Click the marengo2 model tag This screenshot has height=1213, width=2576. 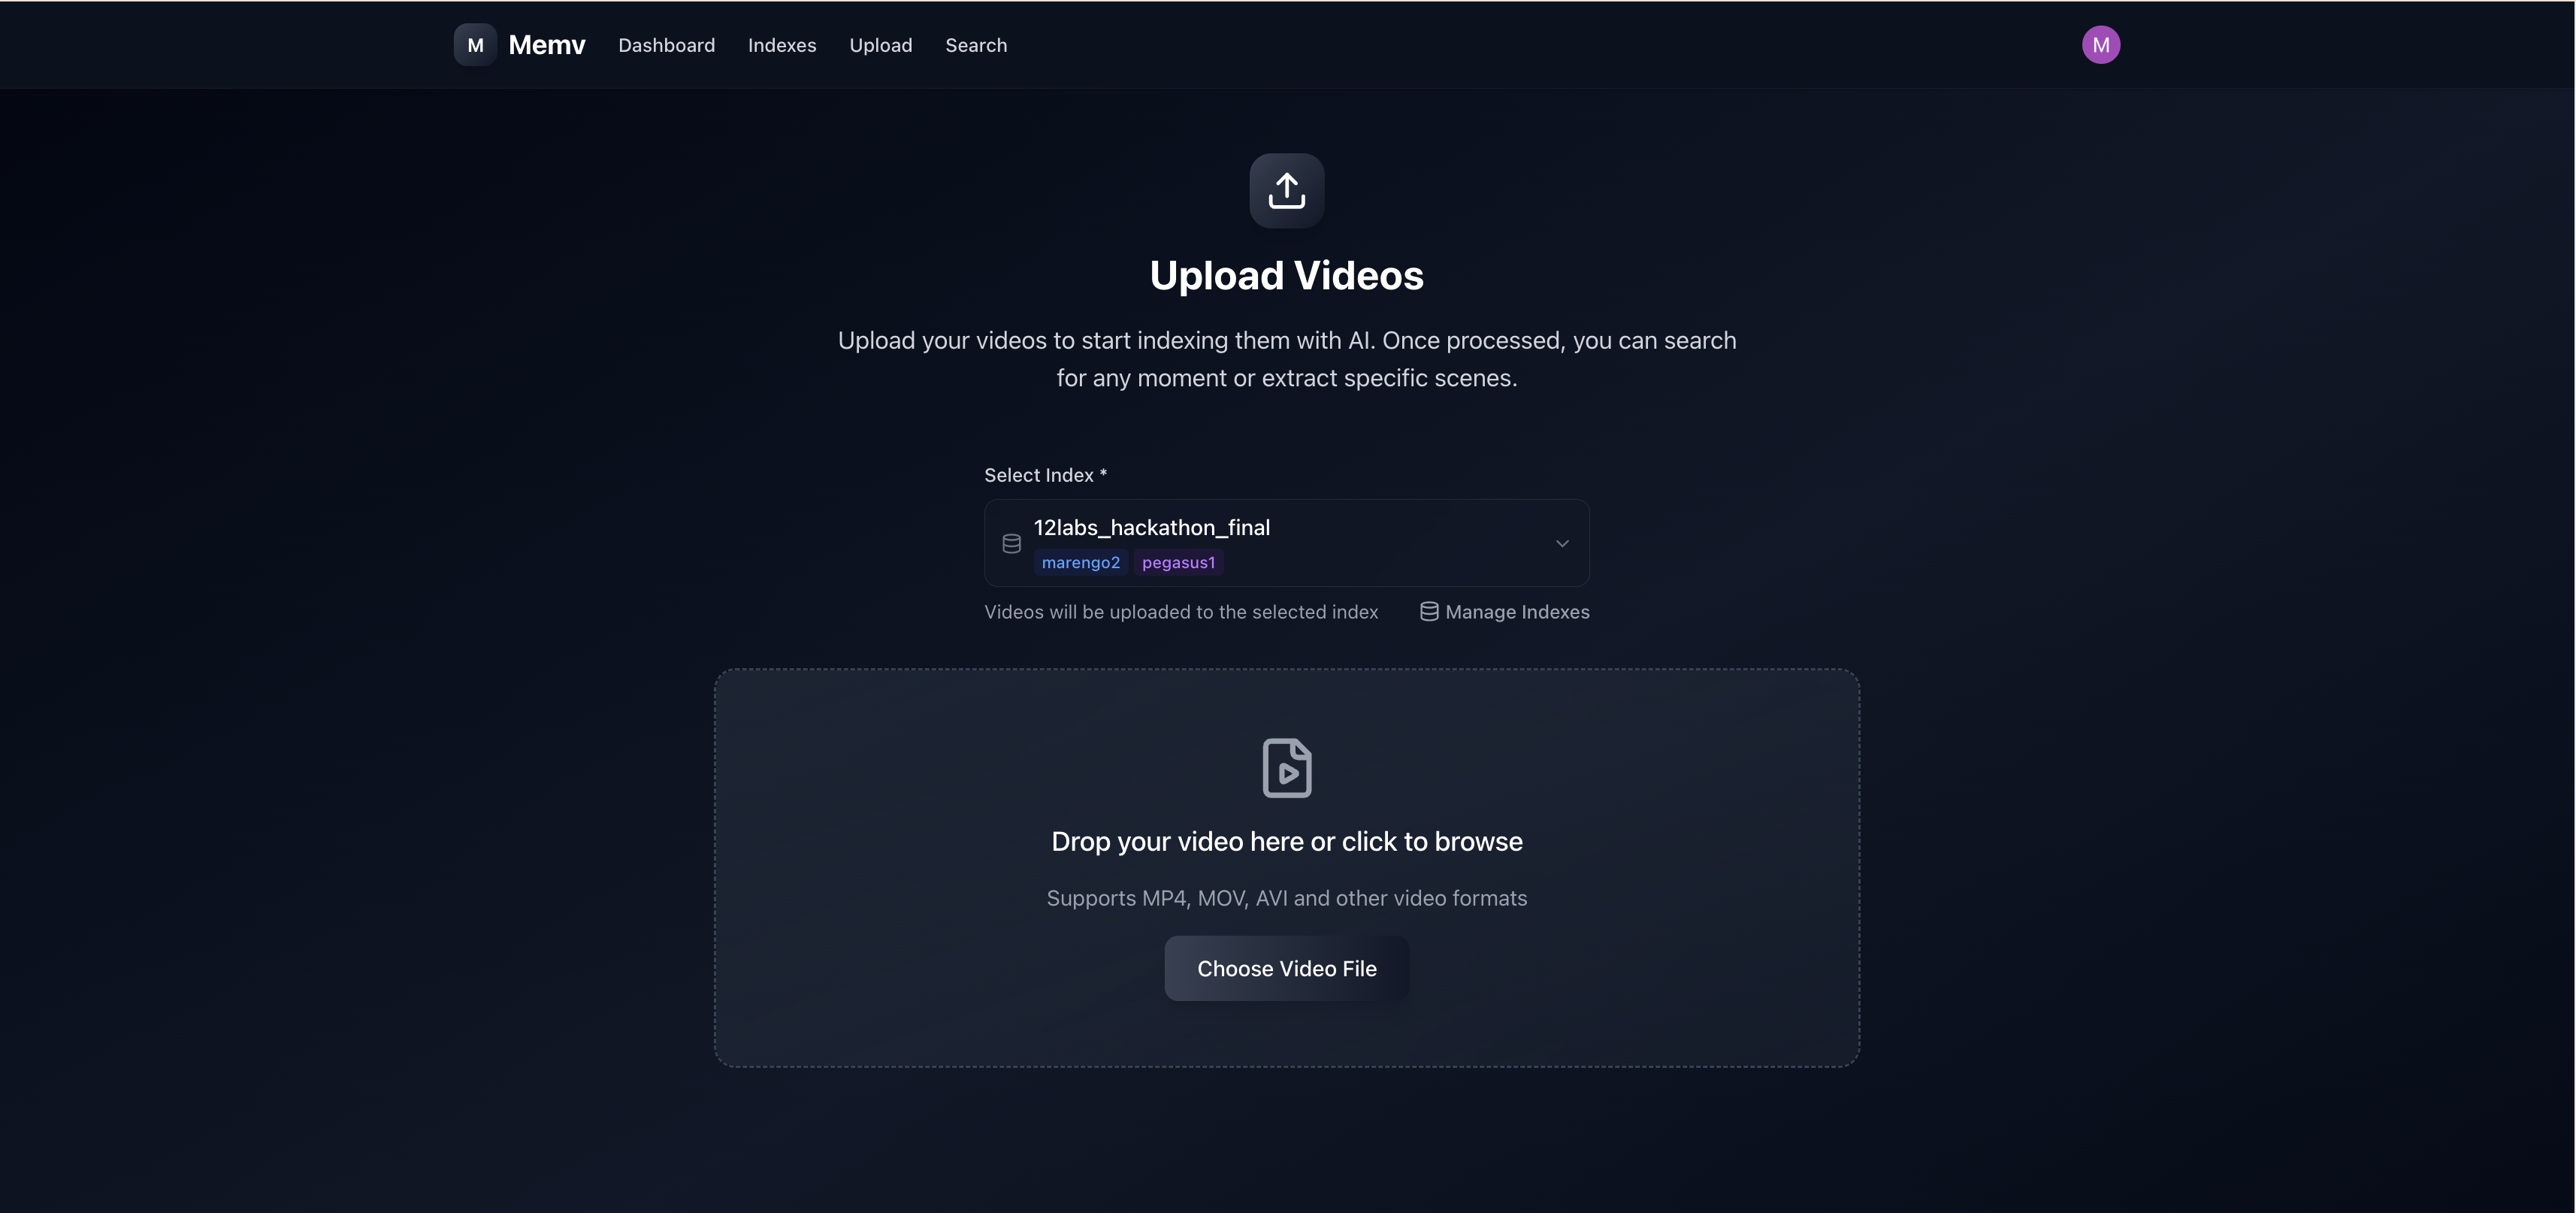click(x=1080, y=562)
